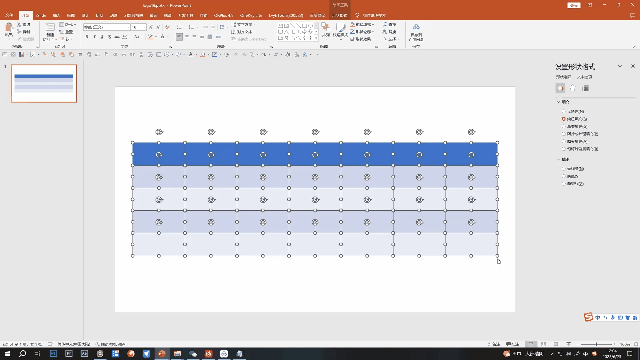This screenshot has height=360, width=640.
Task: Click the Windows Start button
Action: pyautogui.click(x=7, y=353)
